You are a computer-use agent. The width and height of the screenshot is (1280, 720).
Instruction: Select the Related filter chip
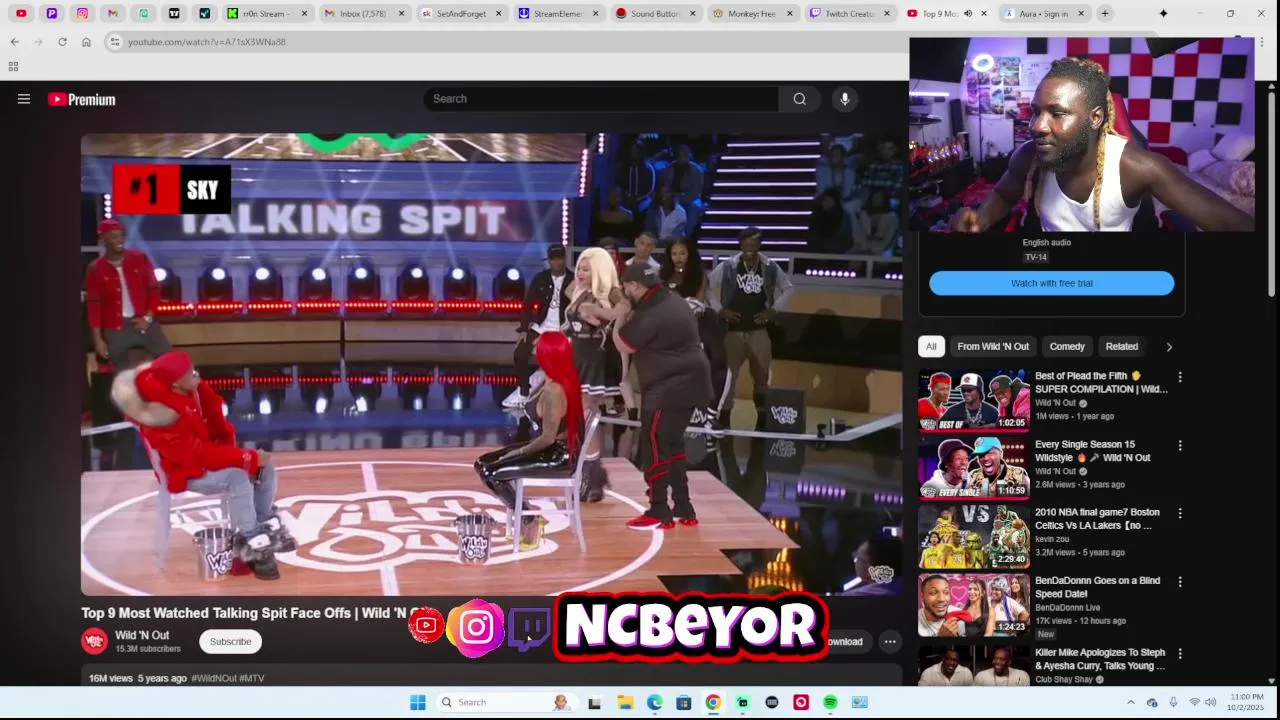(1122, 346)
